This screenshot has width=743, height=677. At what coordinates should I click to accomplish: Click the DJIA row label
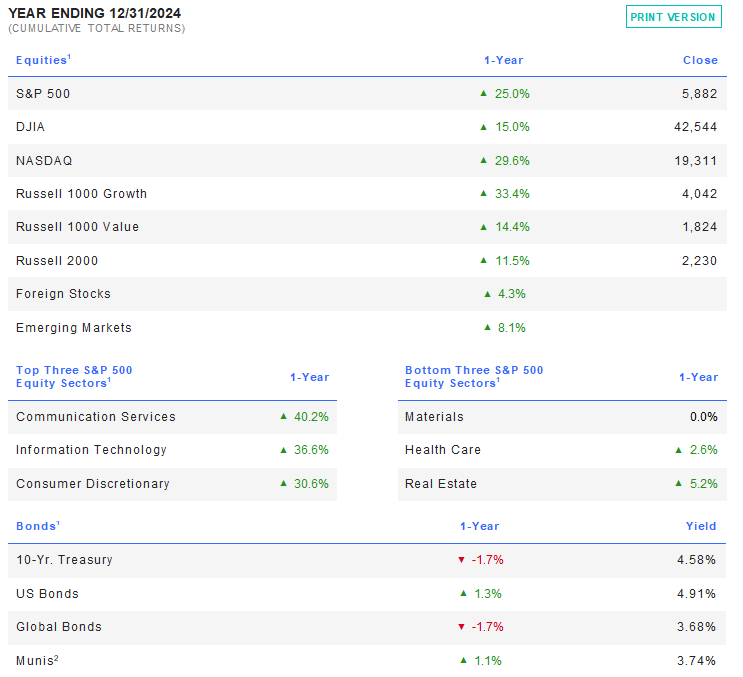[x=30, y=127]
